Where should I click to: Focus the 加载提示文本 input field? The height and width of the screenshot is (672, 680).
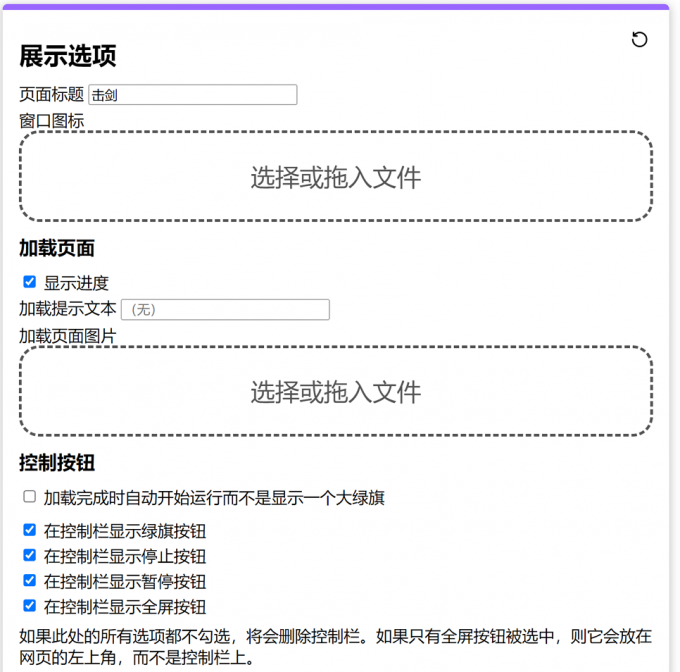point(225,310)
